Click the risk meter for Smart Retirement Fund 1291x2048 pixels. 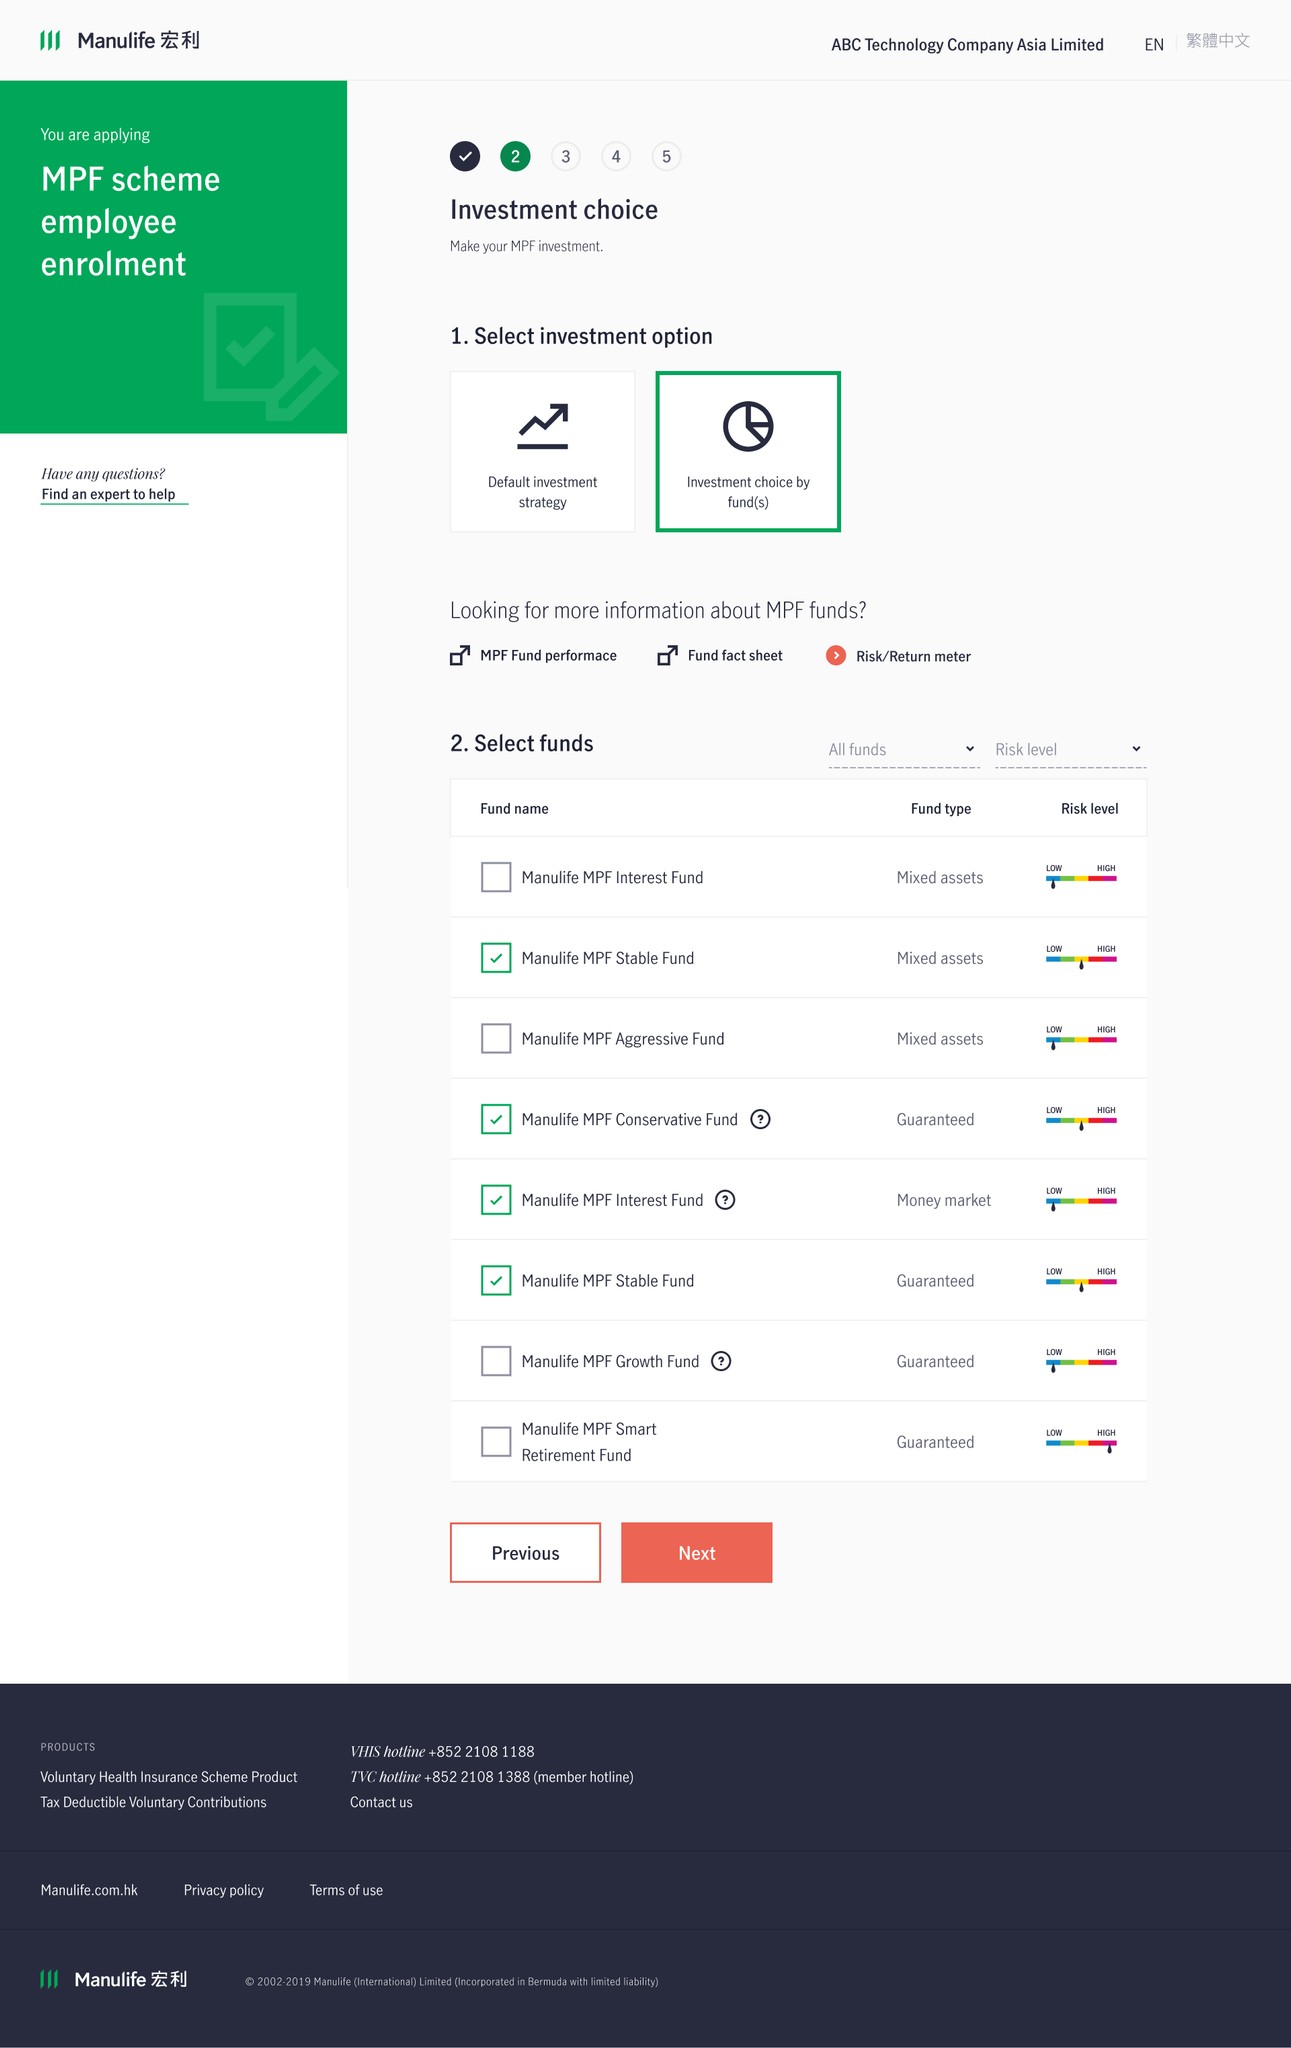click(x=1081, y=1441)
